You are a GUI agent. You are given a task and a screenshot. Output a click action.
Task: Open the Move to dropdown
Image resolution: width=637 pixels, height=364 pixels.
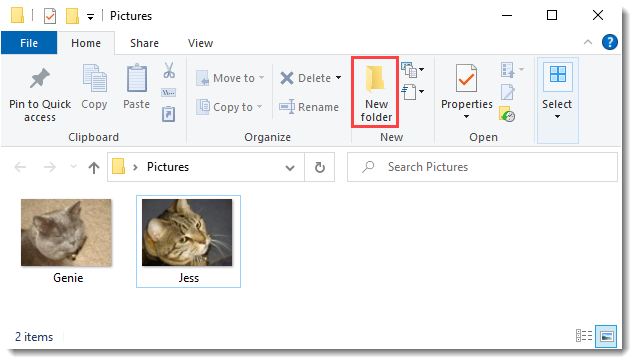(x=230, y=78)
